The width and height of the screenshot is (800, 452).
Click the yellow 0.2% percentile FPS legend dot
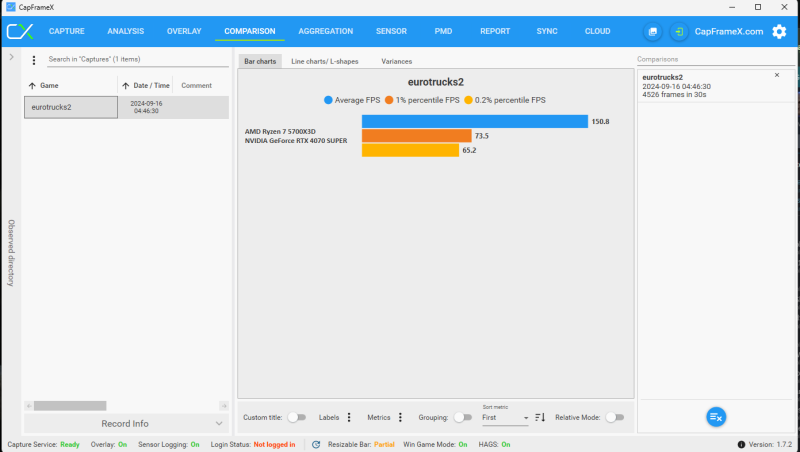click(468, 100)
